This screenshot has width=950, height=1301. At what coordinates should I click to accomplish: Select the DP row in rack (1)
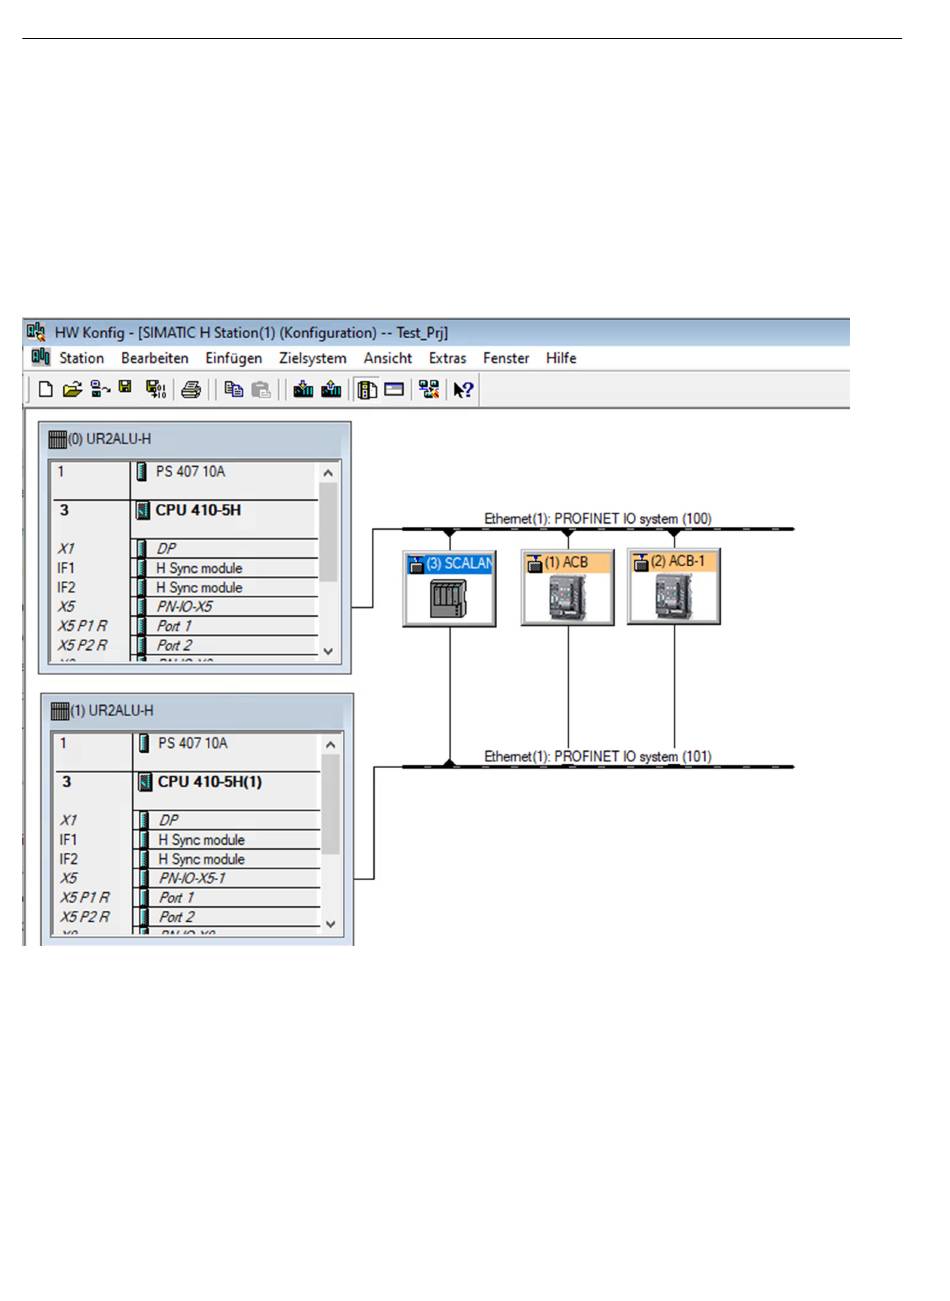[x=186, y=820]
